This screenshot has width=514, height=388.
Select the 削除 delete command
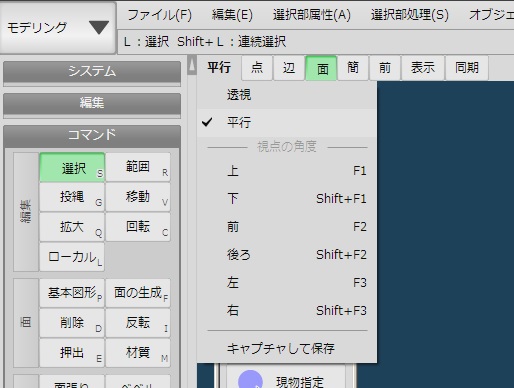pos(72,323)
